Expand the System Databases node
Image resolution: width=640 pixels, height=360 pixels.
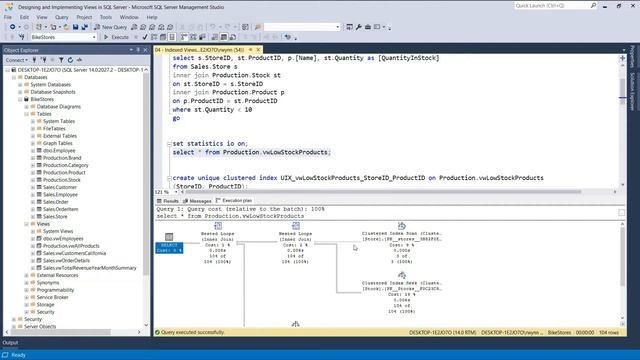[20, 84]
